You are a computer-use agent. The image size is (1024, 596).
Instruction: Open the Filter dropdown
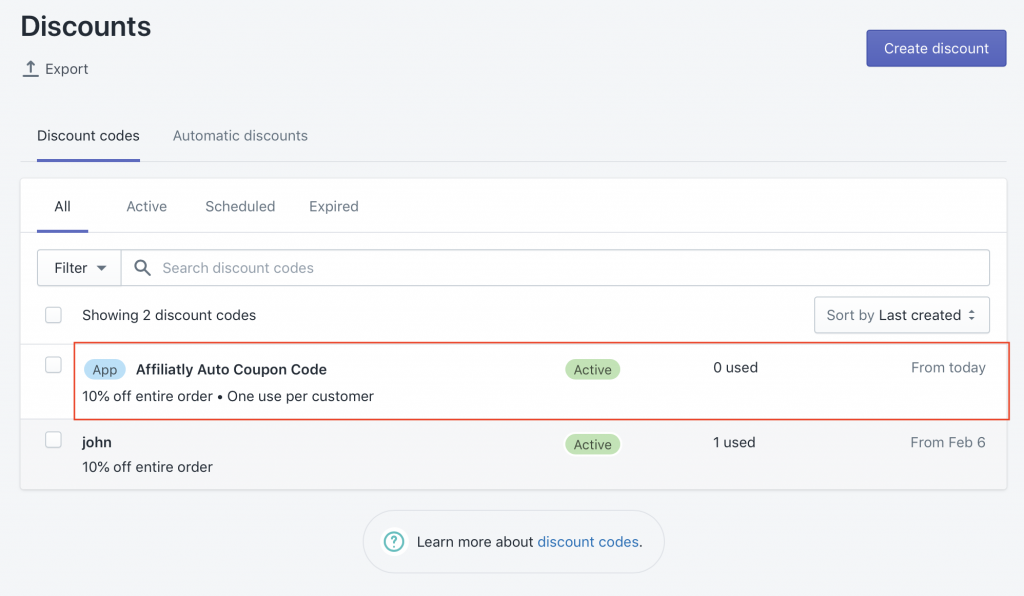click(x=79, y=268)
